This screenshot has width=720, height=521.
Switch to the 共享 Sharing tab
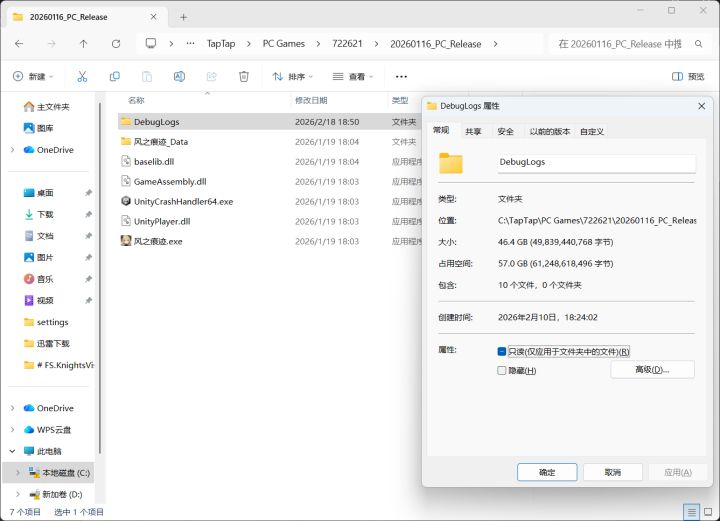(x=473, y=131)
